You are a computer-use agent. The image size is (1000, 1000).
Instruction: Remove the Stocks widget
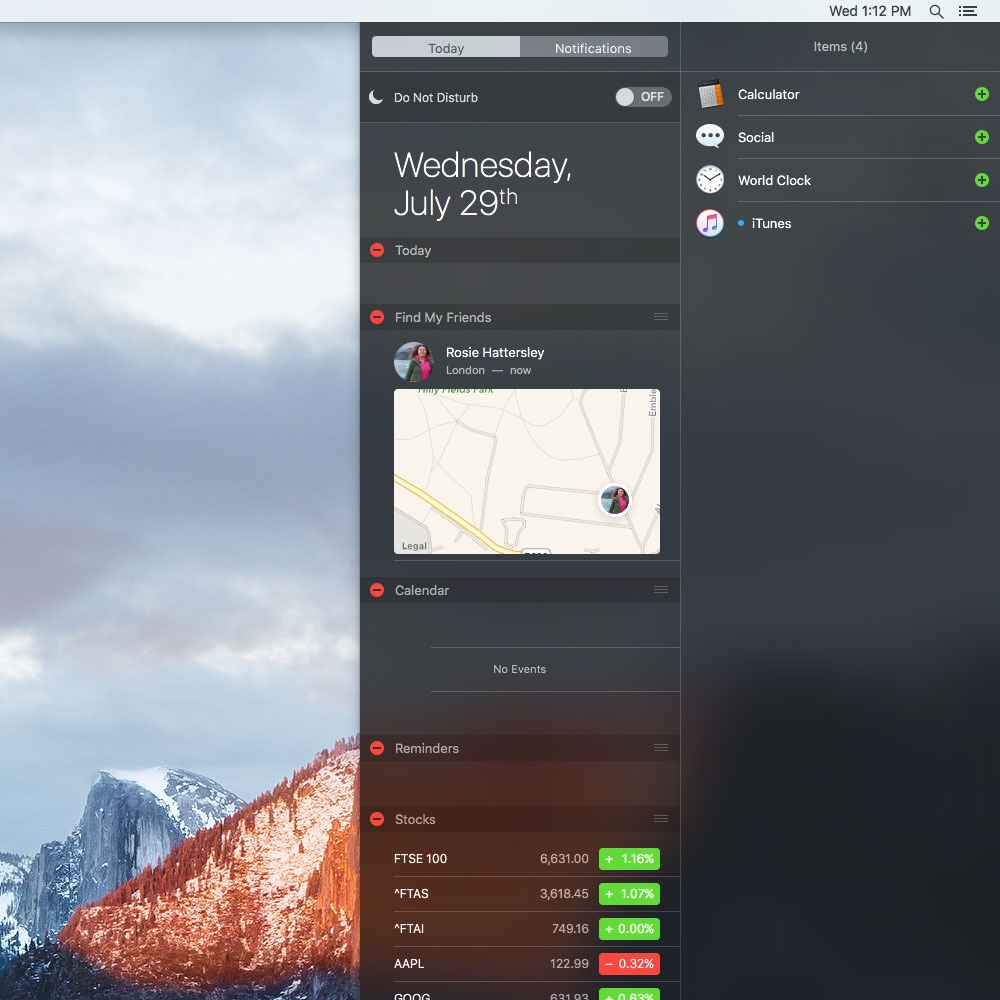(x=377, y=819)
